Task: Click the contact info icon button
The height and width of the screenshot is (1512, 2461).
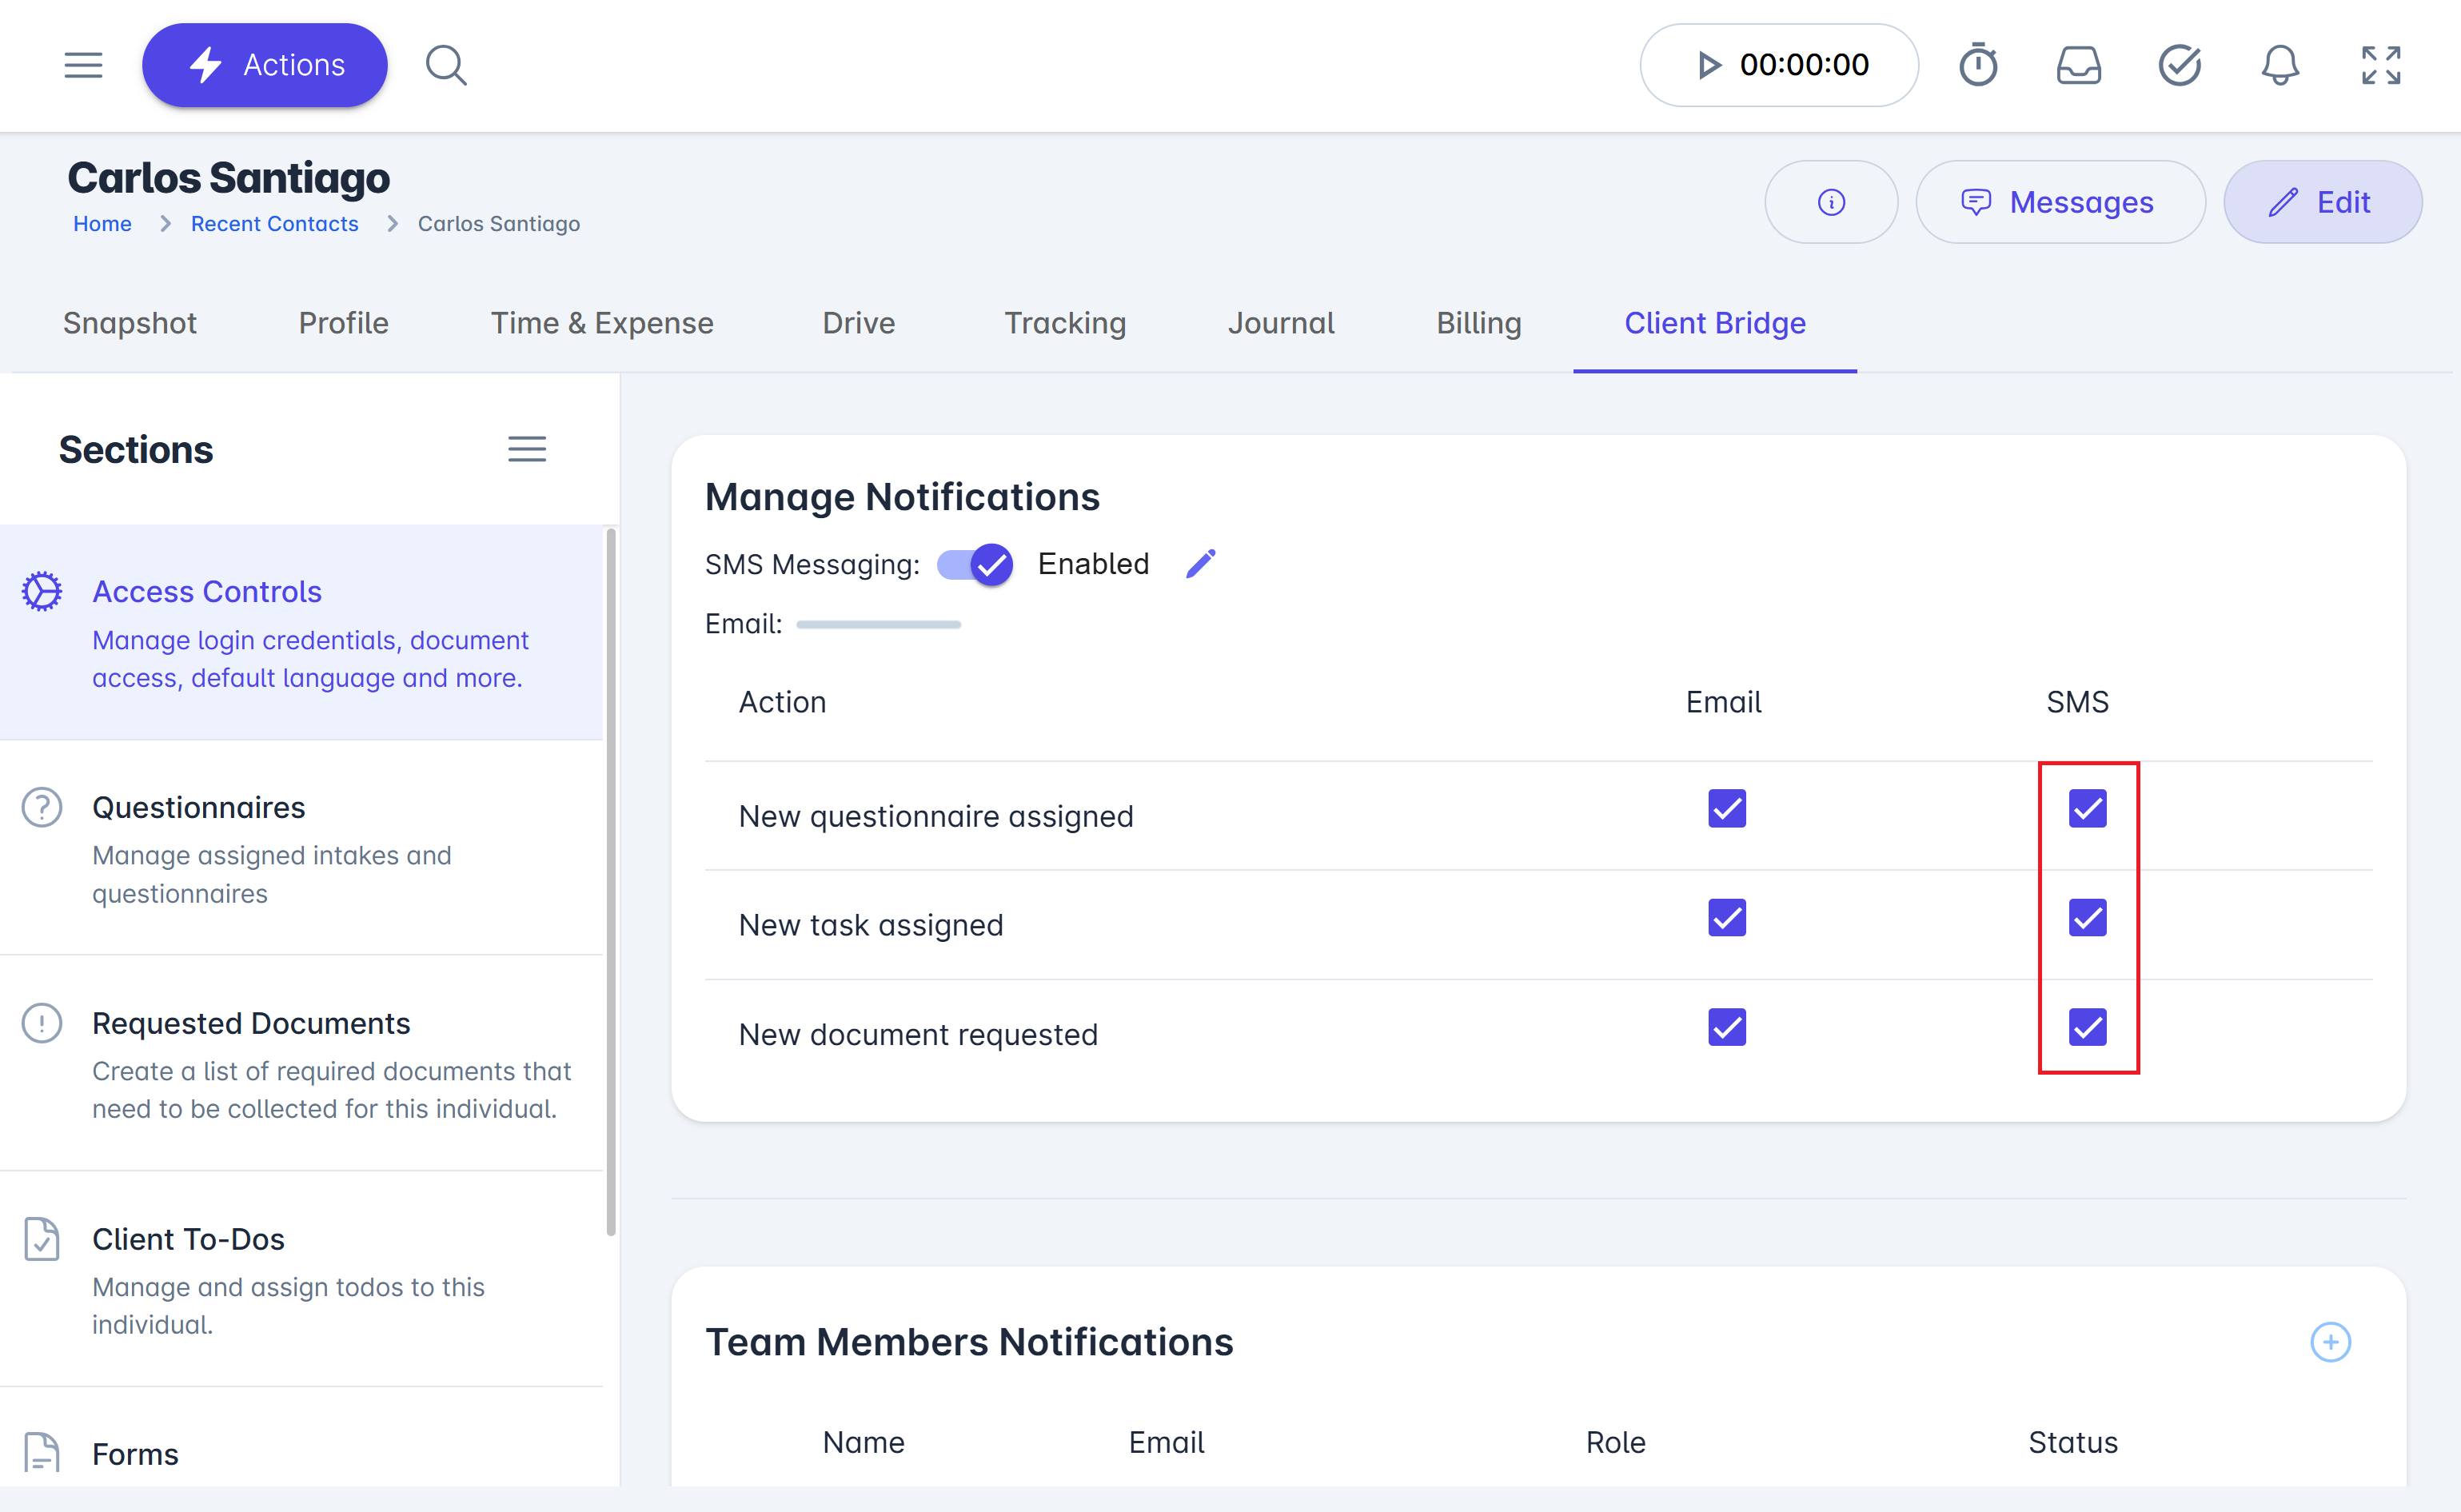Action: pos(1830,202)
